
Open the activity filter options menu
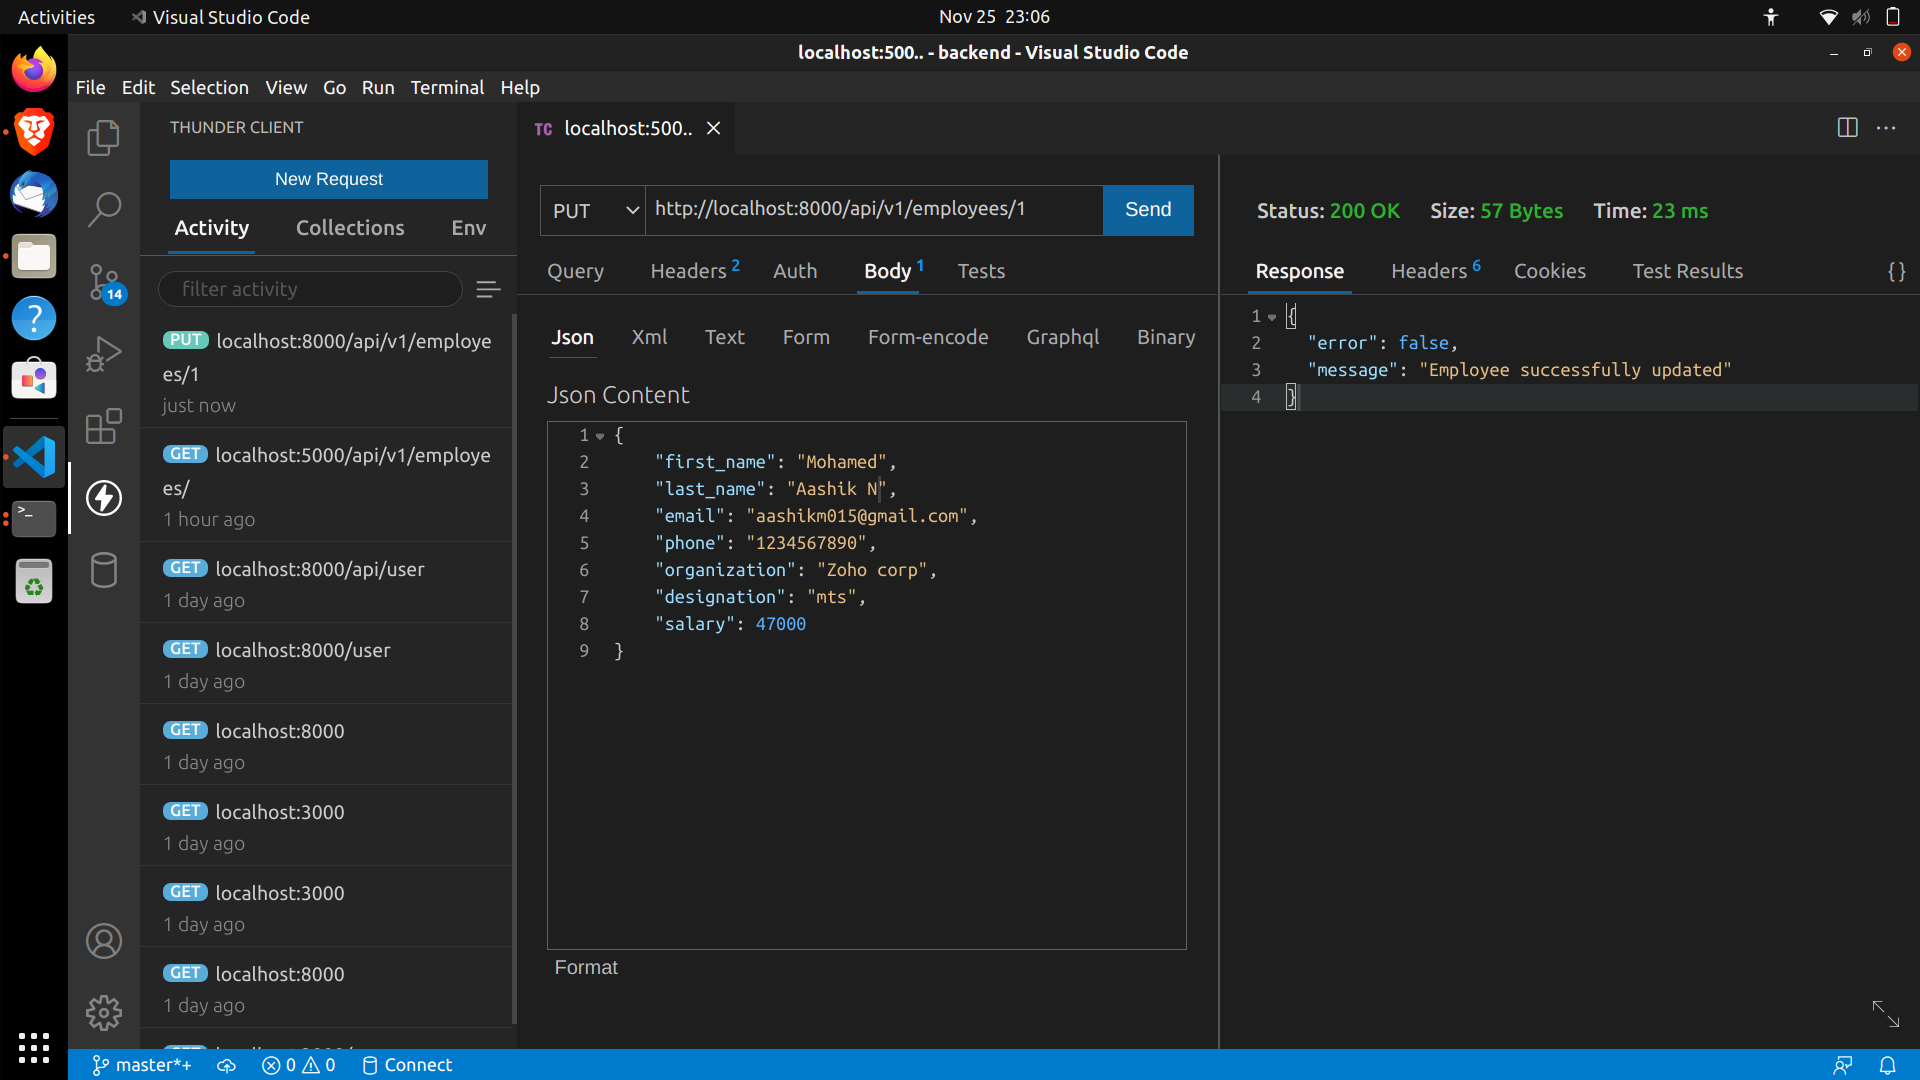(x=488, y=290)
